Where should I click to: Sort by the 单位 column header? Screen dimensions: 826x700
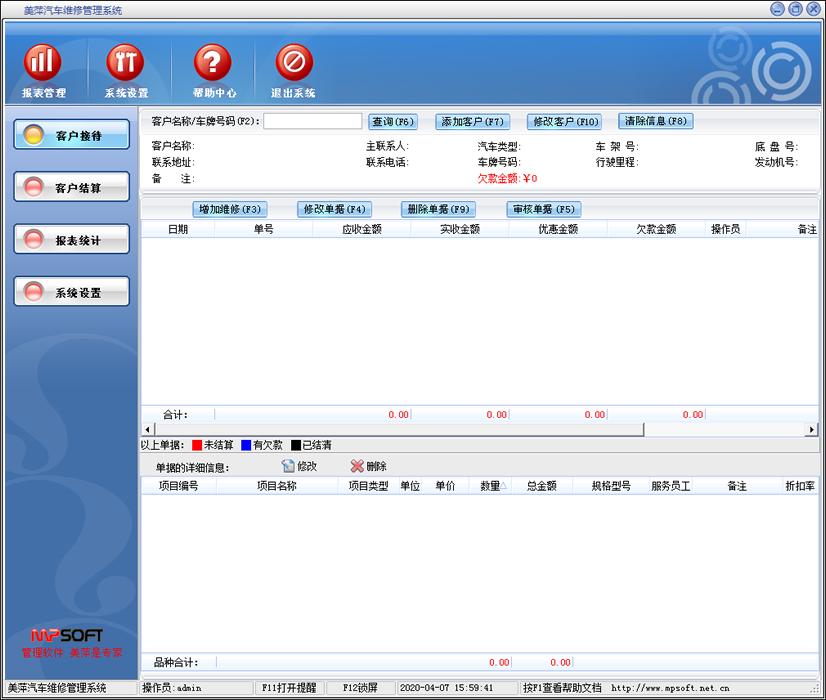(410, 486)
